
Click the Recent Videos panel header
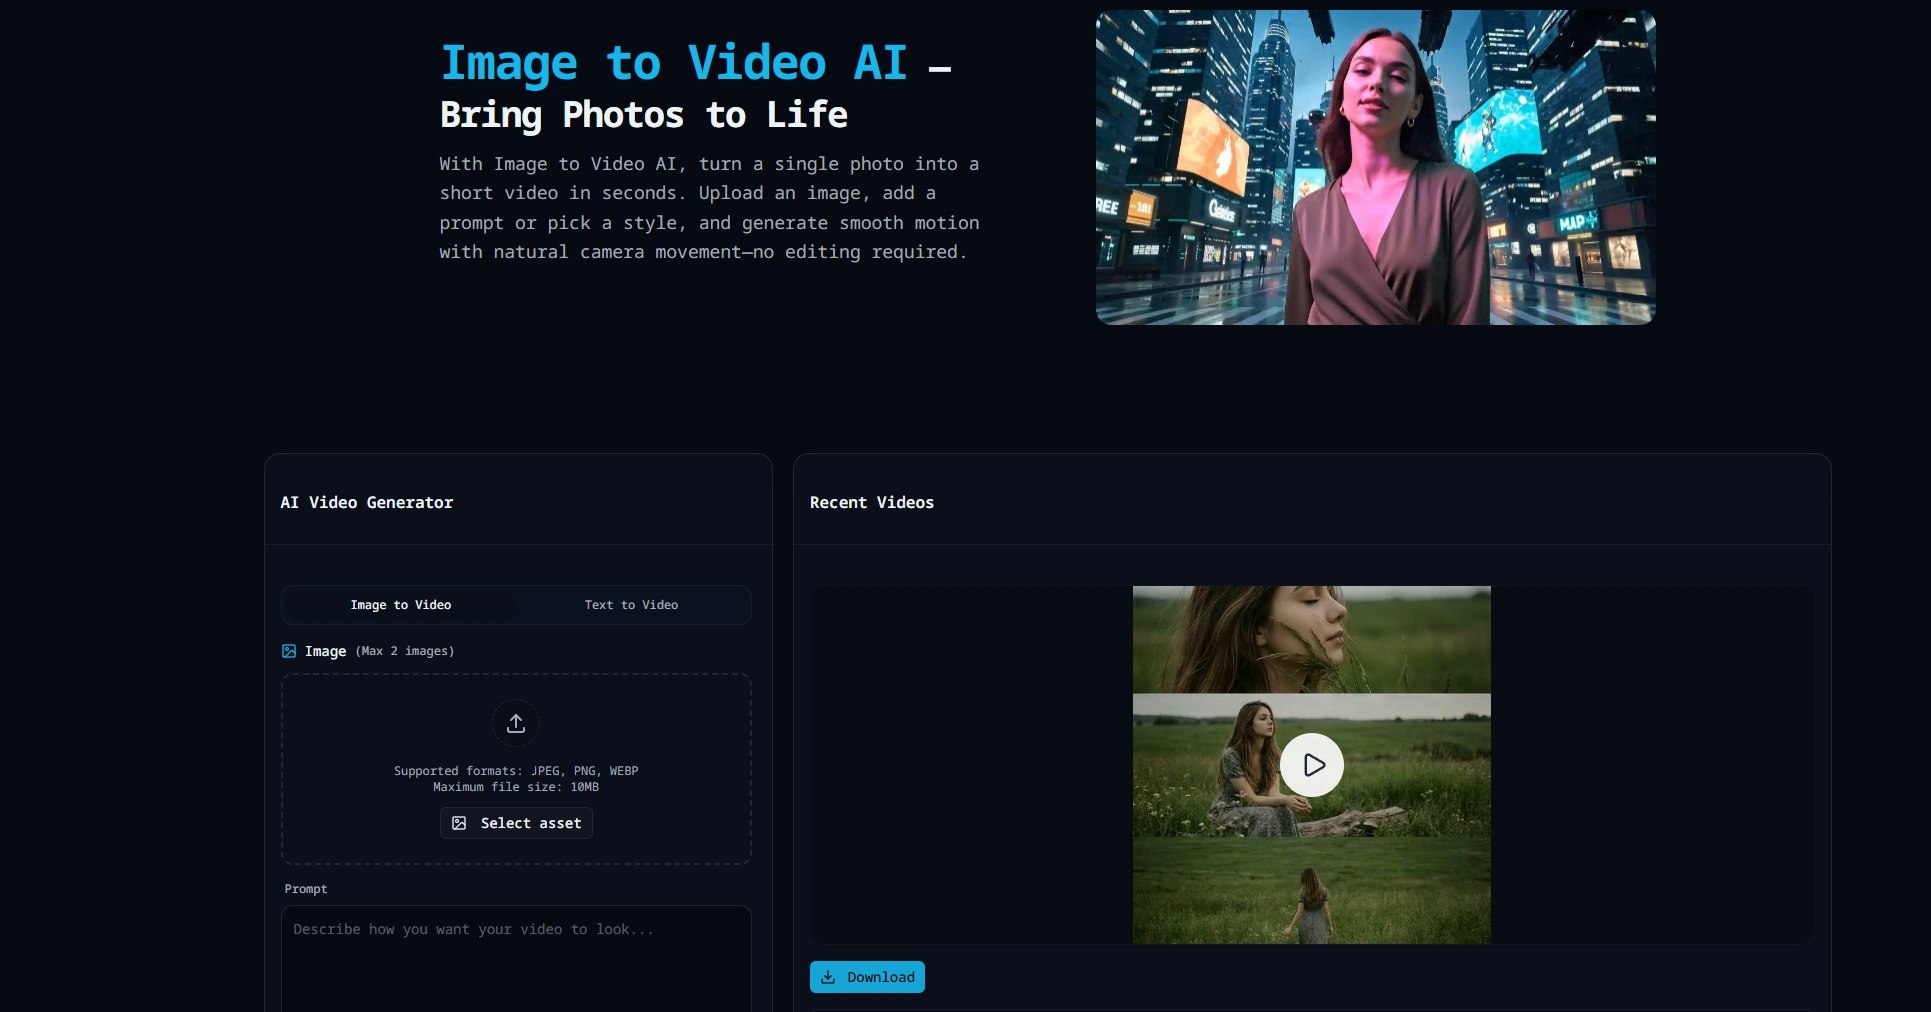(871, 502)
